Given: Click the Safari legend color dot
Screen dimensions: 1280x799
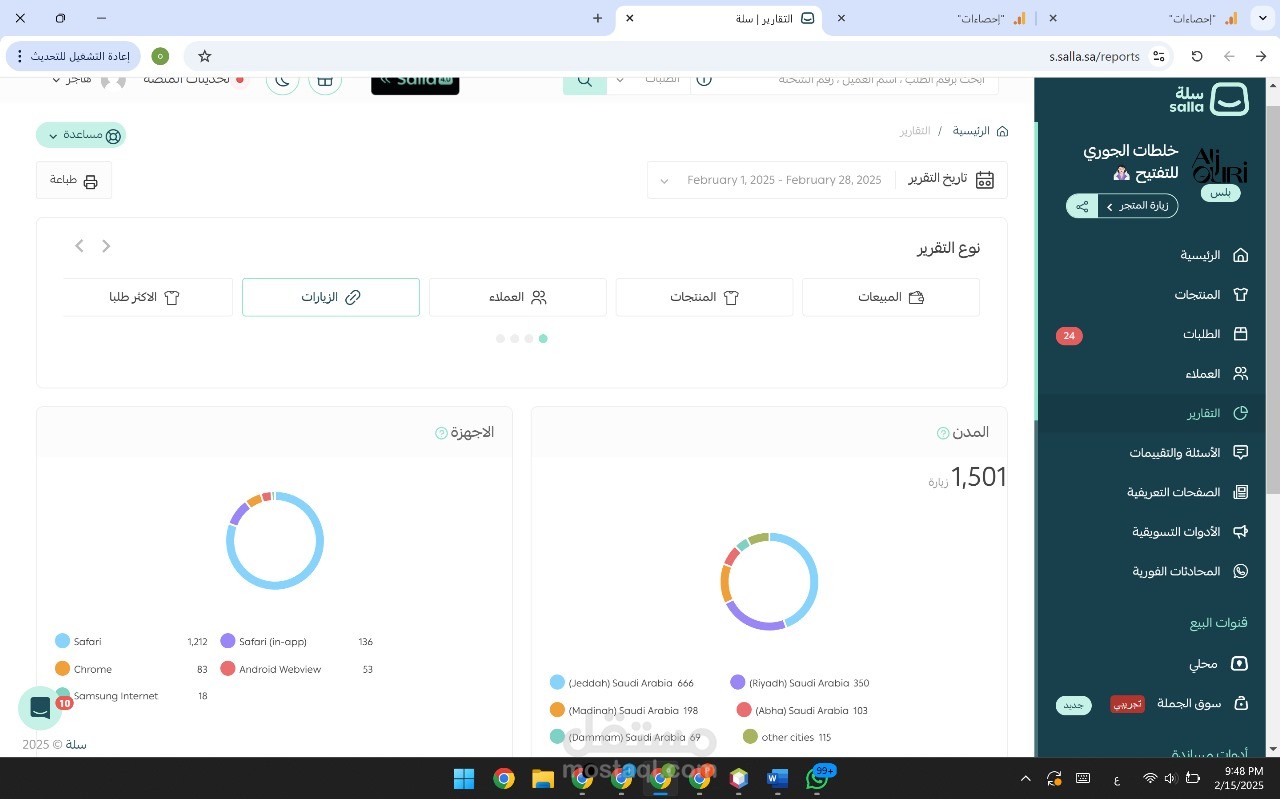Looking at the screenshot, I should (x=62, y=641).
